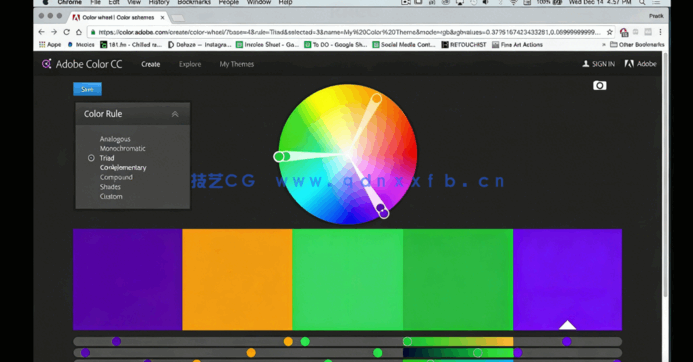Click the purple handle on color wheel
Viewport: 693px width, 362px height.
click(384, 213)
